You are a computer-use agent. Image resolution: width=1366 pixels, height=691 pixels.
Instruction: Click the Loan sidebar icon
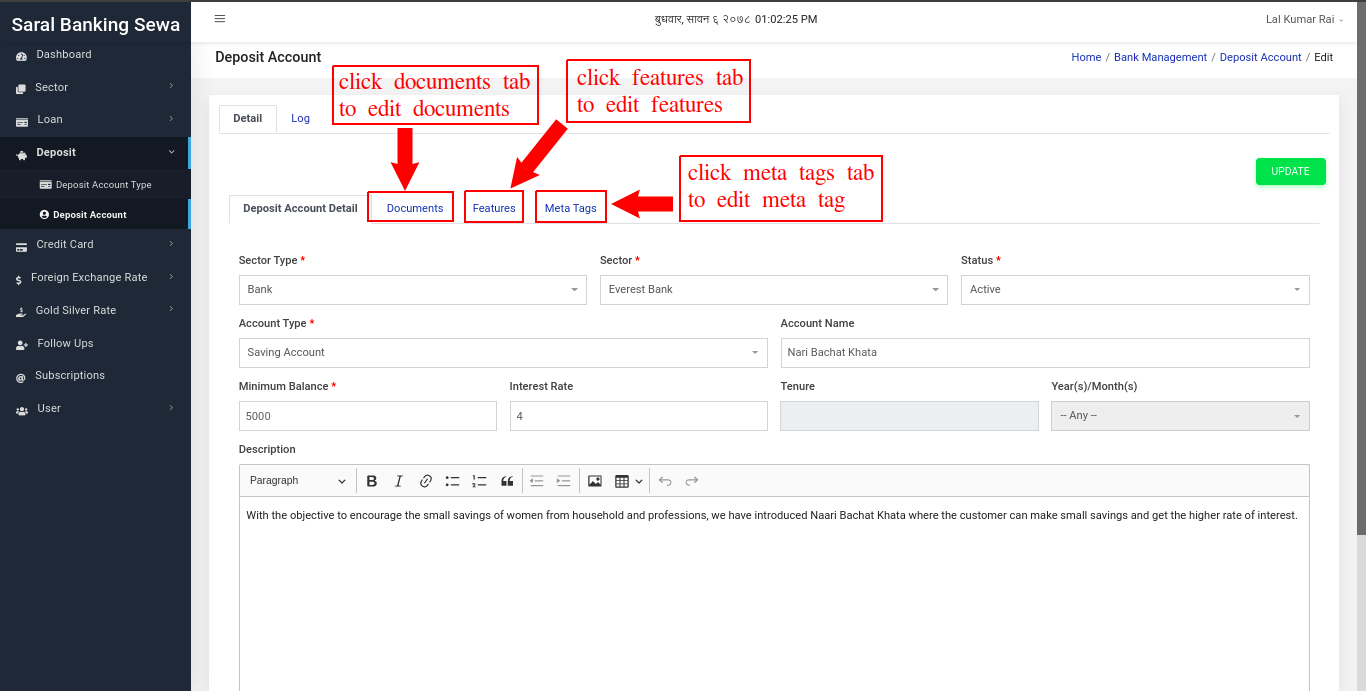(21, 121)
